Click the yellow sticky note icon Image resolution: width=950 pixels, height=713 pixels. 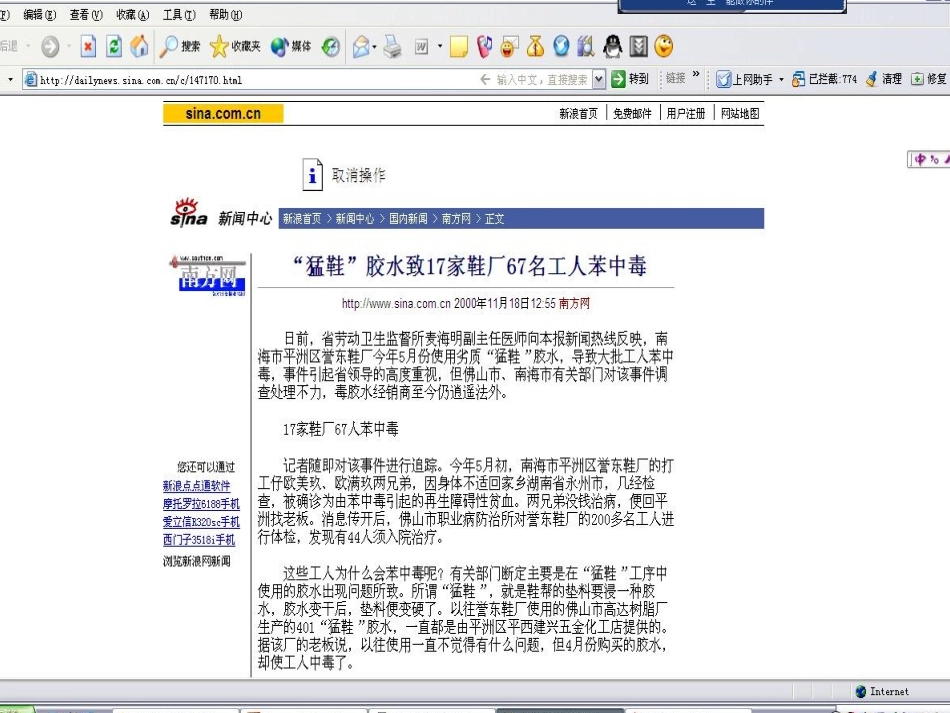(459, 47)
